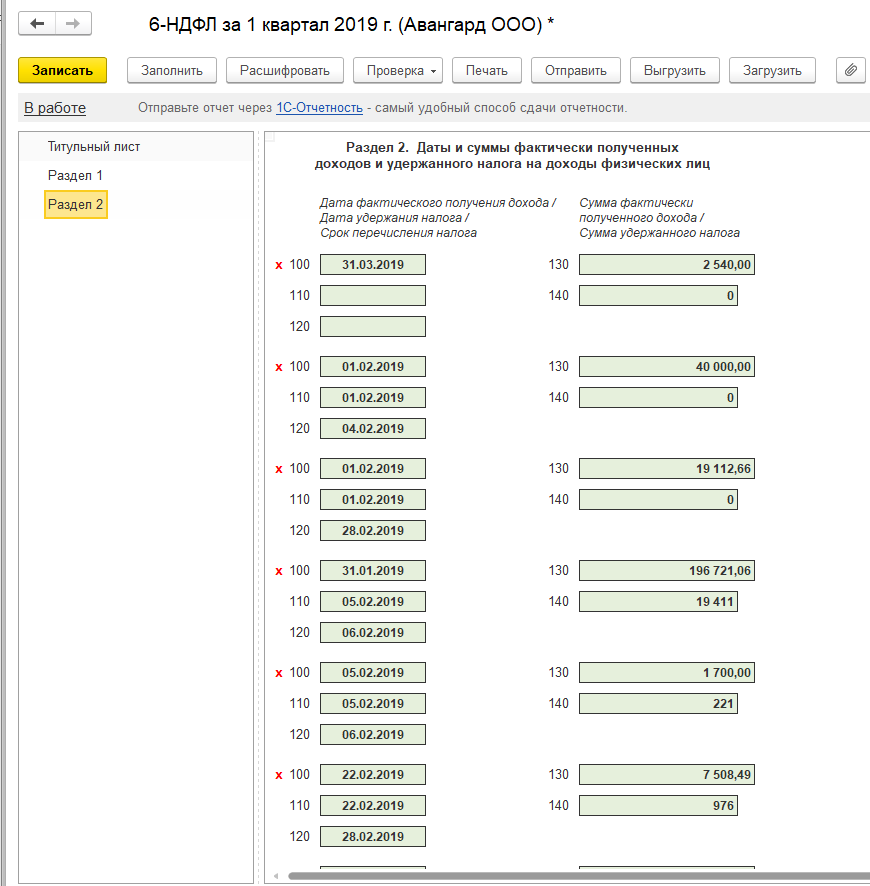Click the back navigation arrow
Screen dimensions: 870x886
pos(37,24)
